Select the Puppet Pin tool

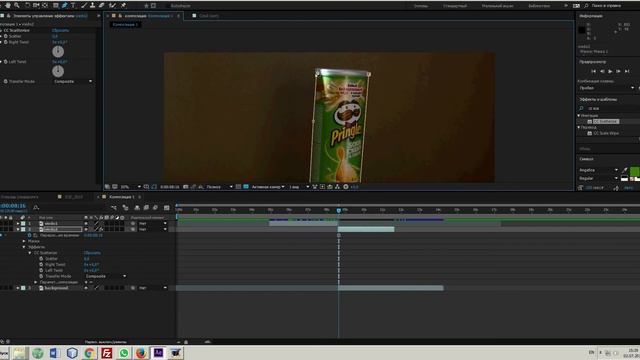click(123, 5)
